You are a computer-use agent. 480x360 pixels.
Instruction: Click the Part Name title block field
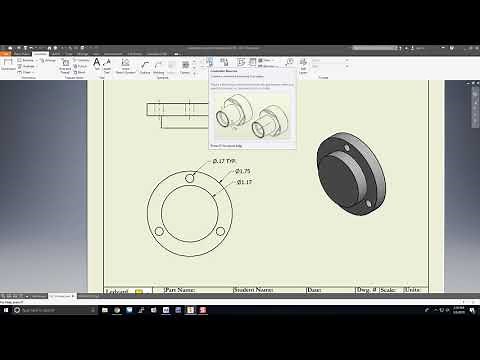click(x=179, y=290)
